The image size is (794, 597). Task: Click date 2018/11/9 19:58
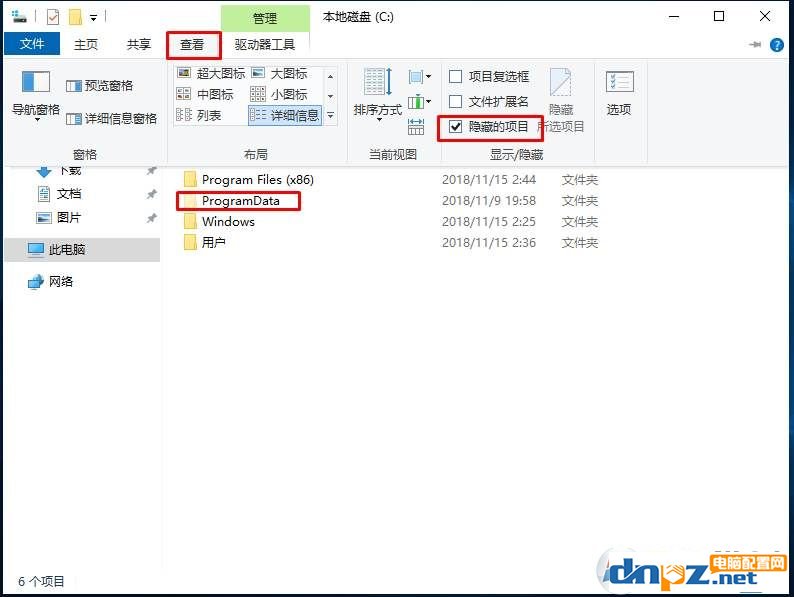[x=489, y=201]
